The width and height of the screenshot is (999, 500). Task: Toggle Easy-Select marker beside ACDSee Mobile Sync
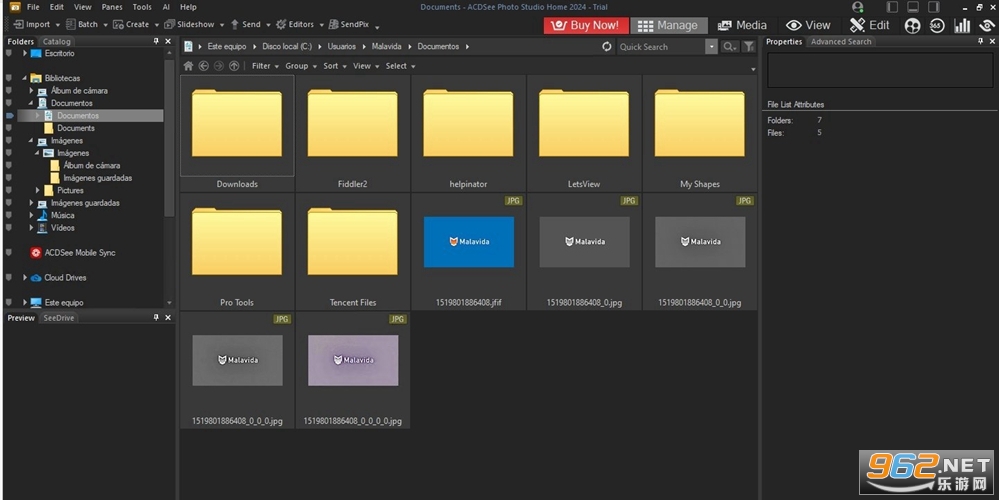tap(9, 253)
